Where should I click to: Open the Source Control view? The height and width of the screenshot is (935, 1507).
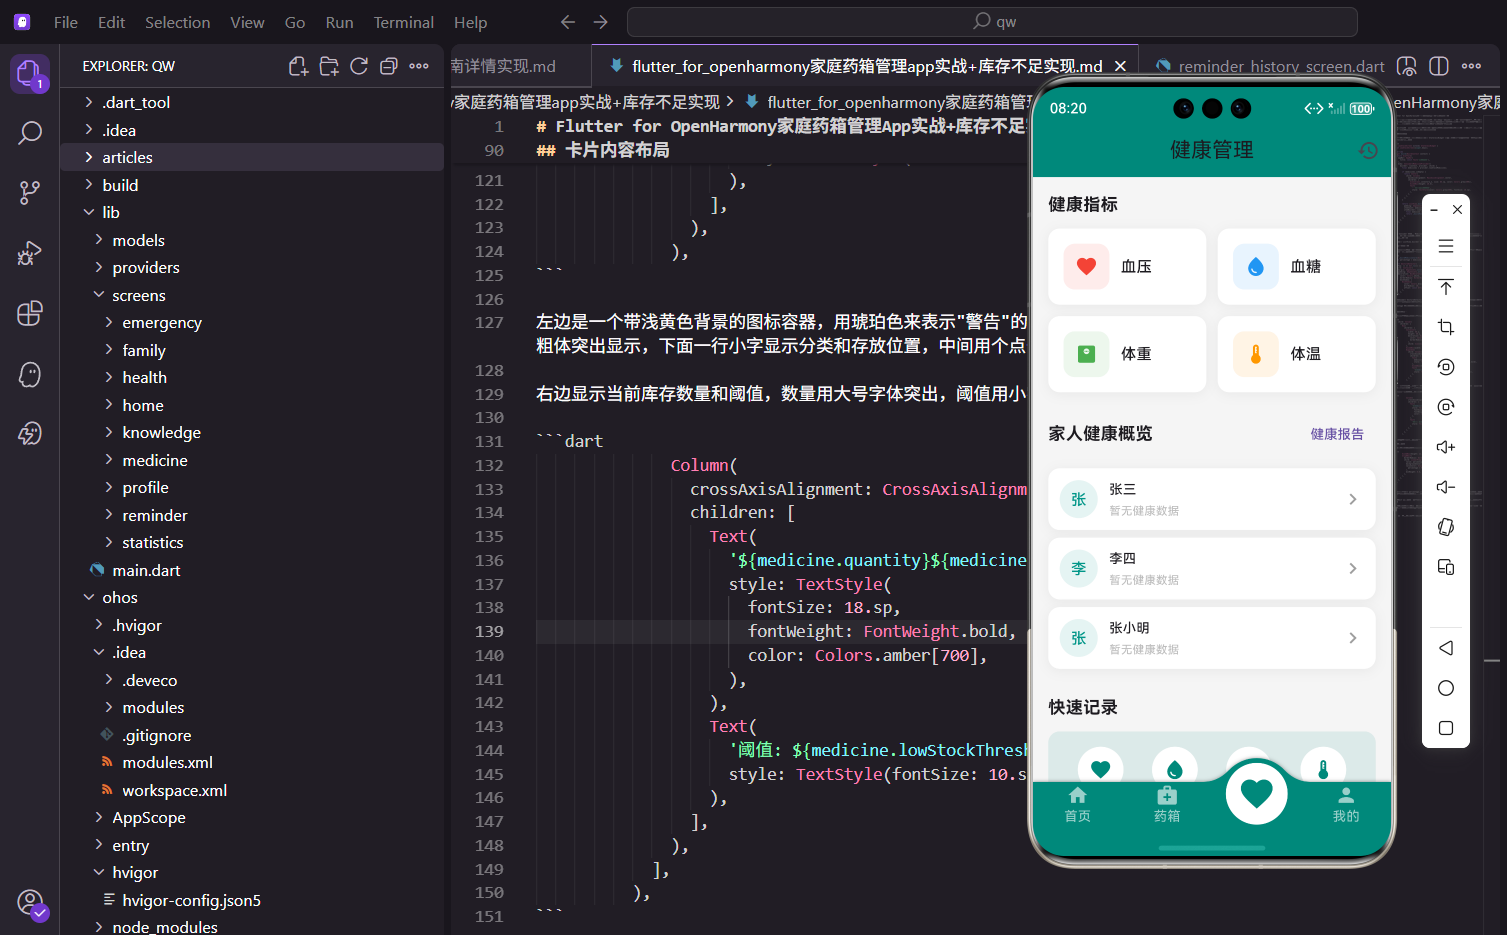30,193
